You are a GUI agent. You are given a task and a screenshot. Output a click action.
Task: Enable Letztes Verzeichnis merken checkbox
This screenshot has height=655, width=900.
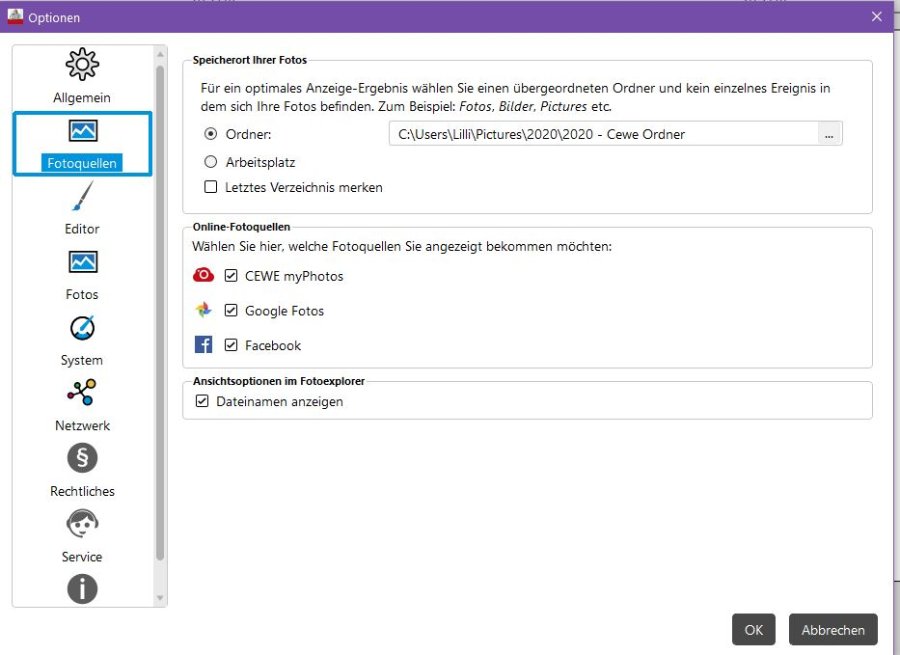(x=211, y=187)
